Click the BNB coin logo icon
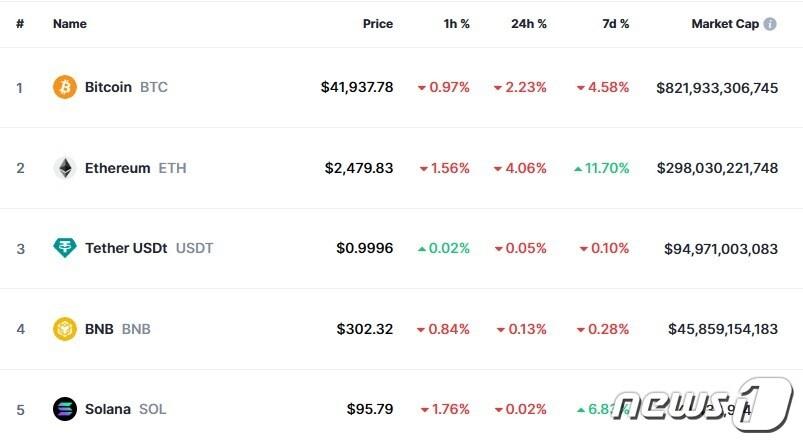The width and height of the screenshot is (803, 444). tap(65, 328)
